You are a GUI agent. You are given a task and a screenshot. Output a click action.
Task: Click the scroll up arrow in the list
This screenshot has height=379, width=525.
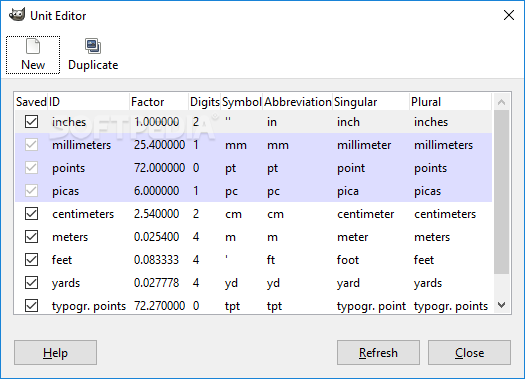(501, 102)
